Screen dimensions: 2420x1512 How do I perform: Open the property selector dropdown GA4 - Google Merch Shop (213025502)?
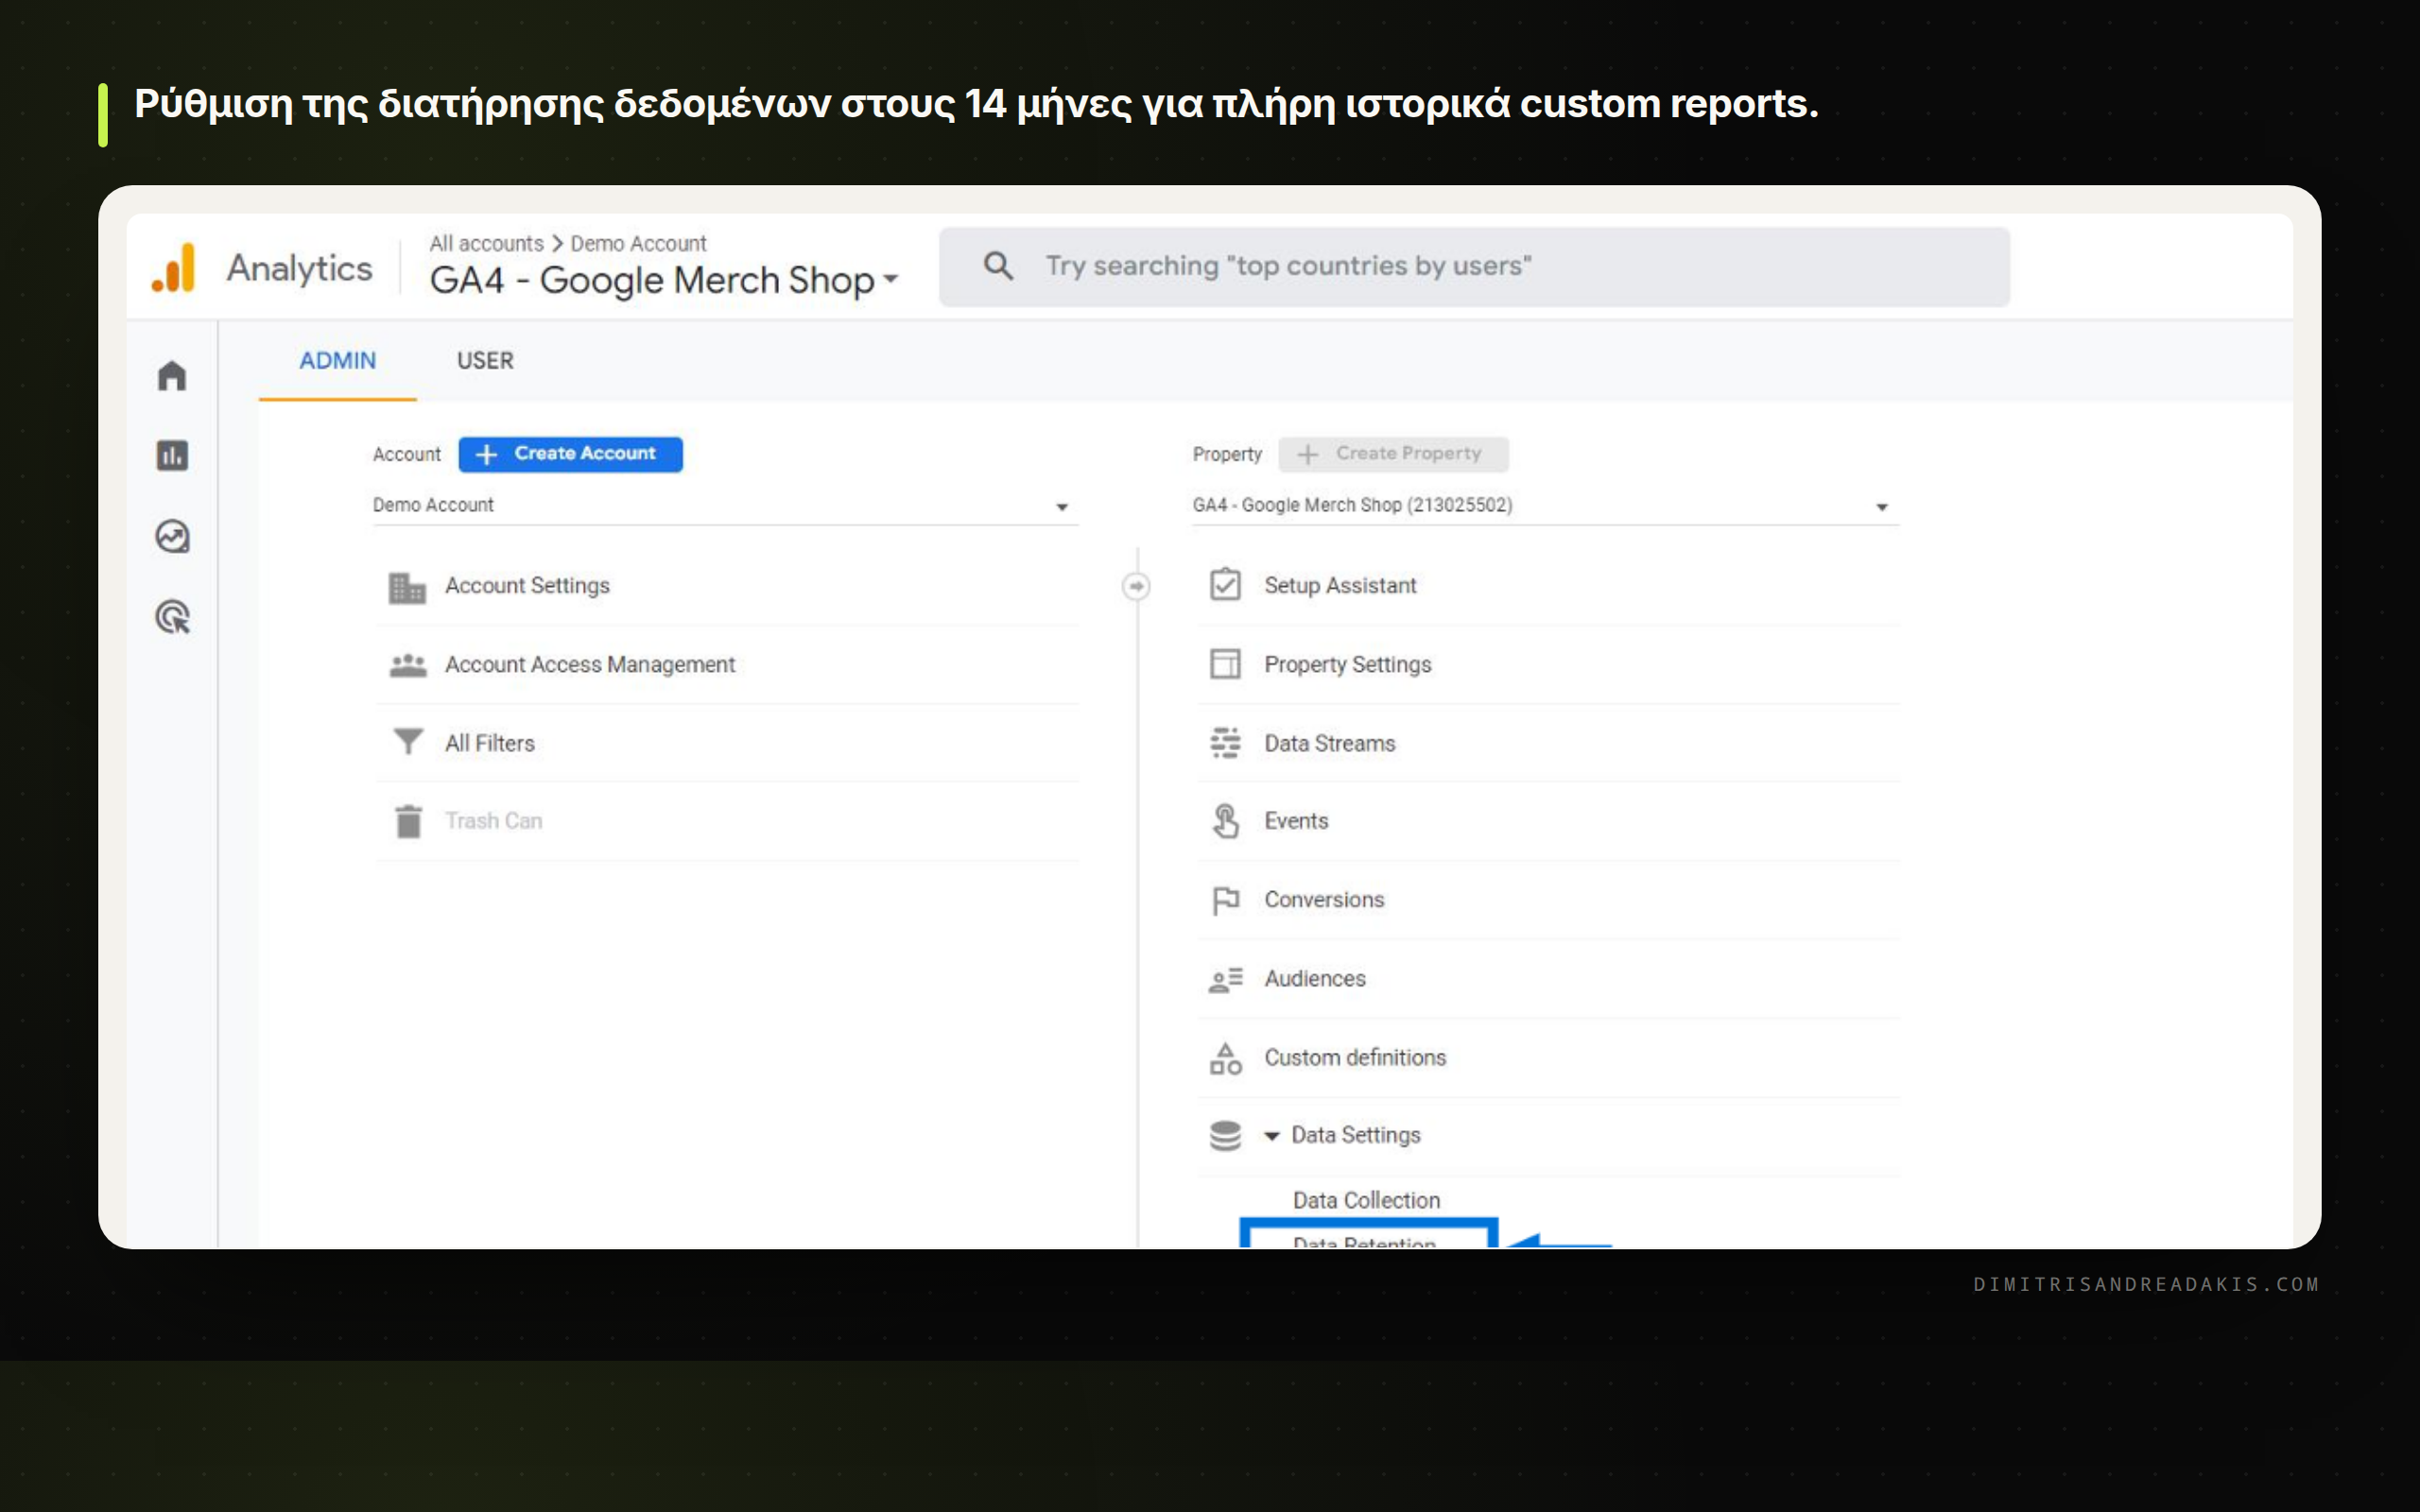click(x=1545, y=505)
